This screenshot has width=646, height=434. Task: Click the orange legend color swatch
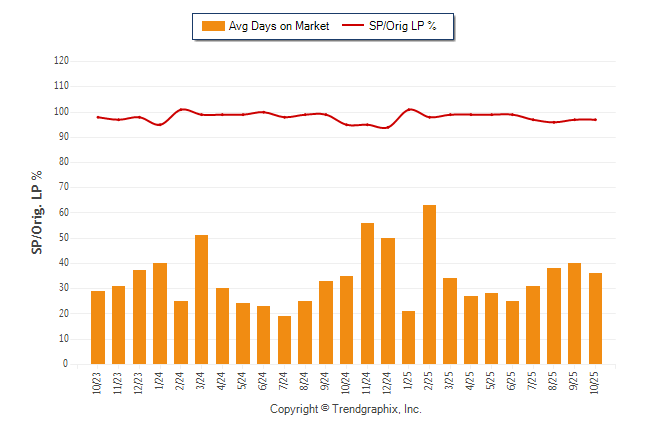pos(213,26)
